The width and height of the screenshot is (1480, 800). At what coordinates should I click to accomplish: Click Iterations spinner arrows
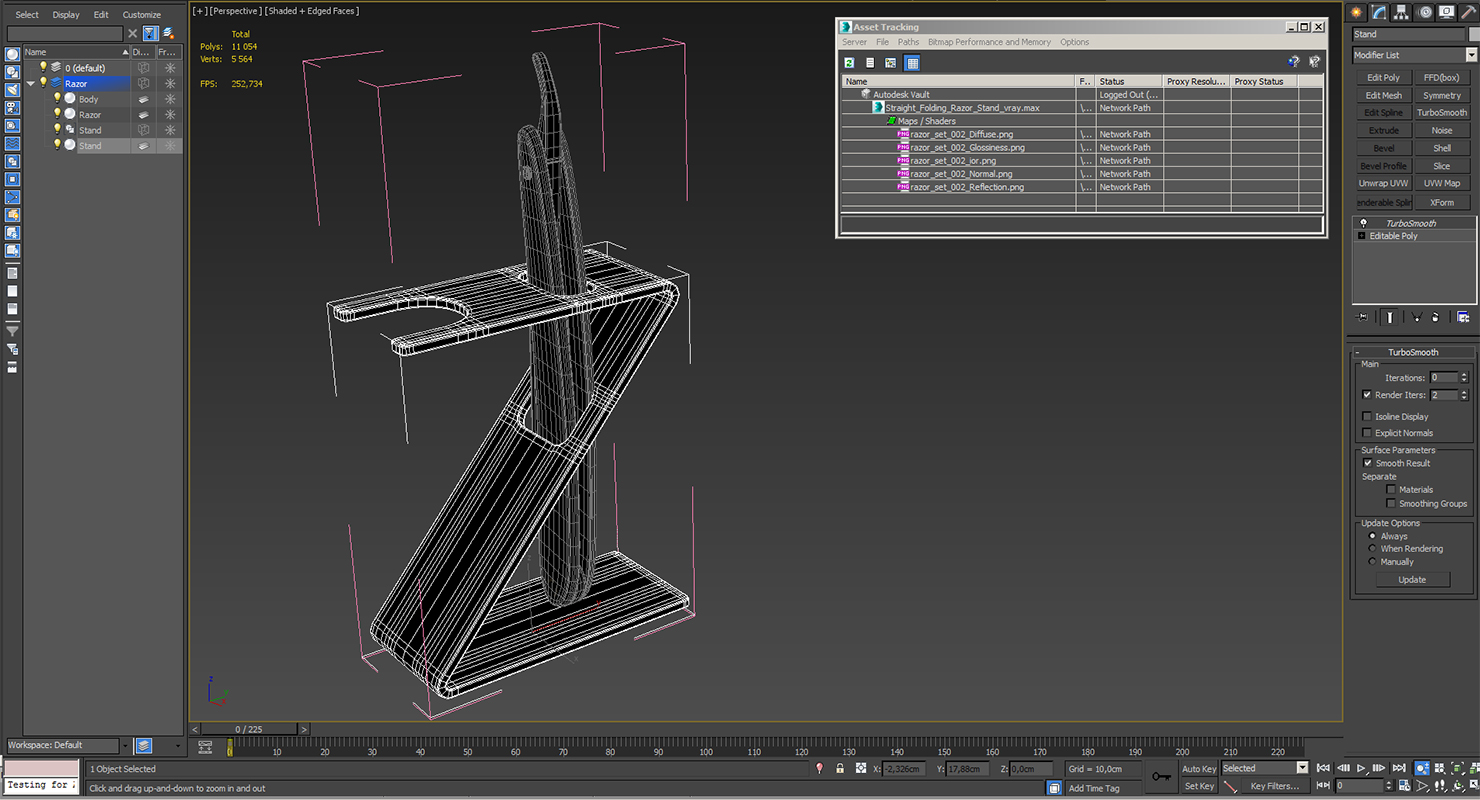tap(1464, 378)
